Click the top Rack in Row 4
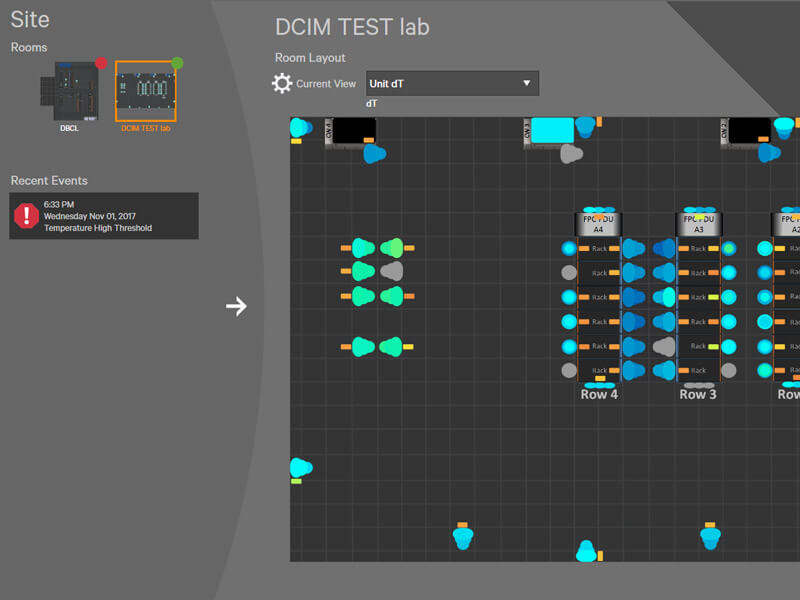Image resolution: width=800 pixels, height=600 pixels. point(599,248)
